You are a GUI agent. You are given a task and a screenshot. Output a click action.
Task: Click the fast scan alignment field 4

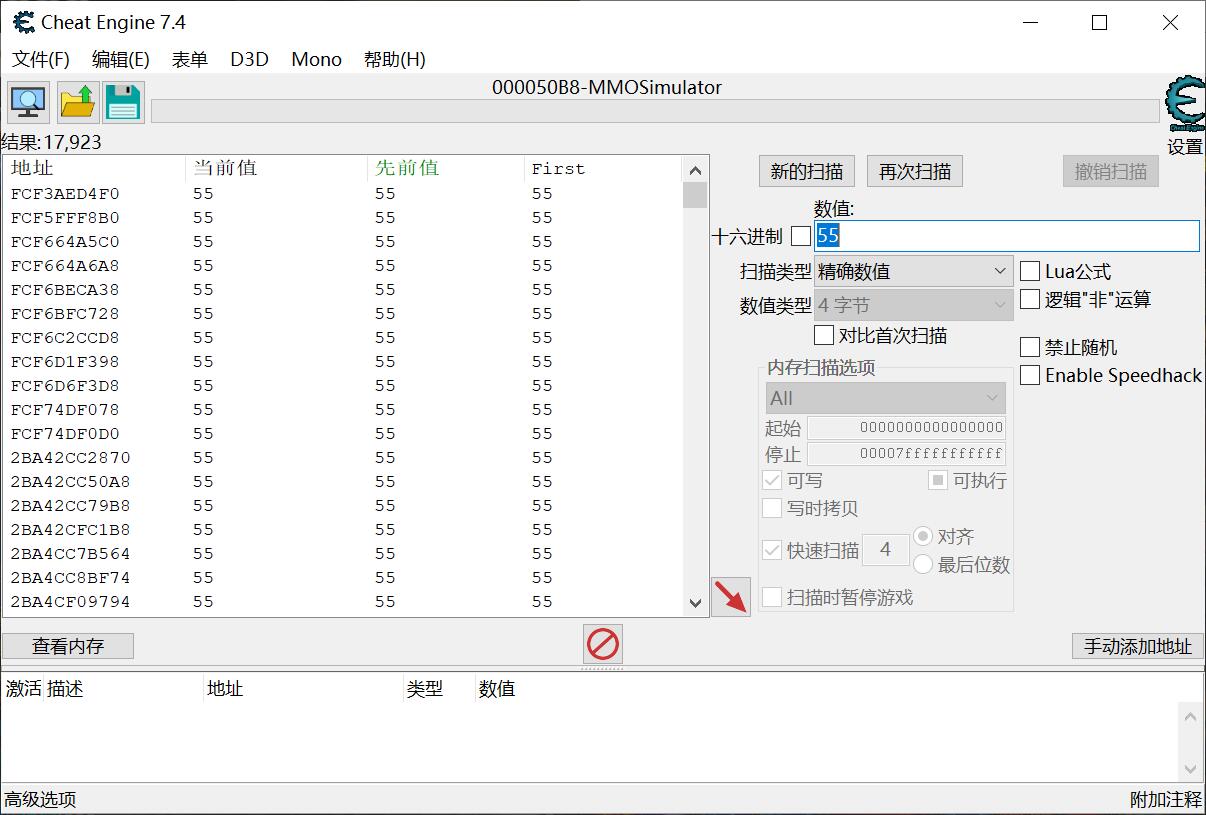885,549
